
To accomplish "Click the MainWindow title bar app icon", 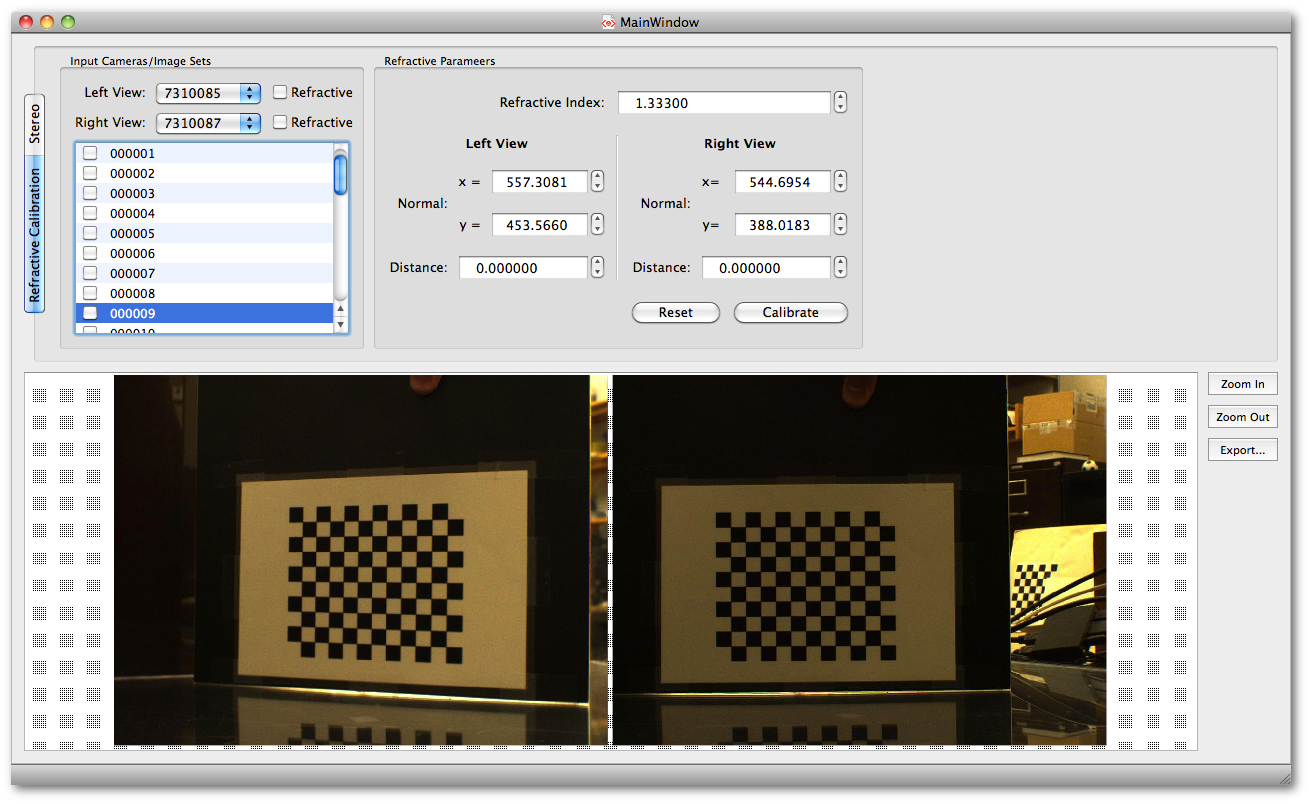I will coord(608,22).
